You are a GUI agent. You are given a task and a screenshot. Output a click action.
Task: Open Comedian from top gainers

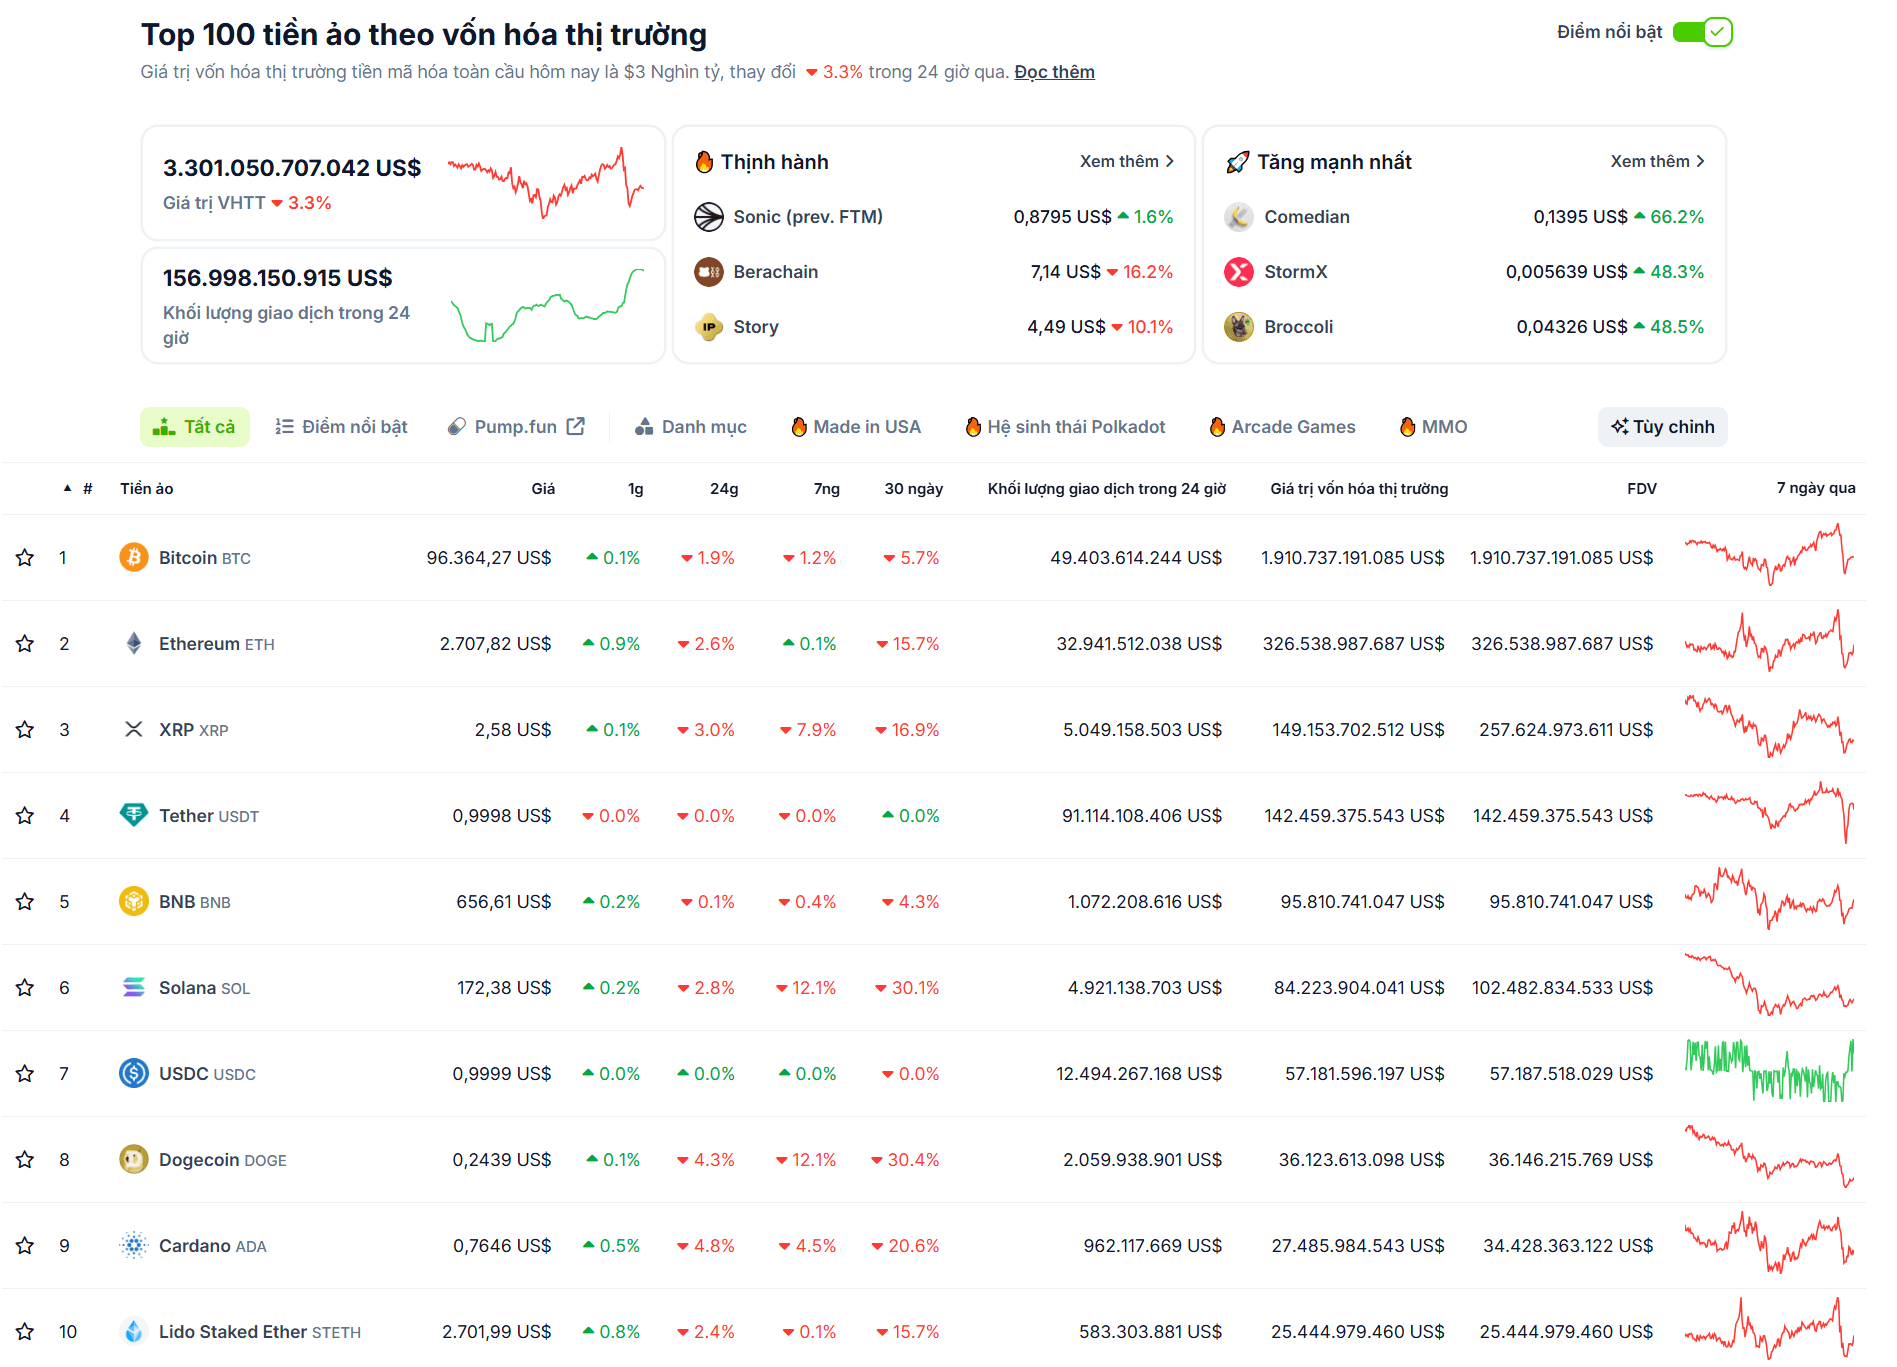tap(1306, 216)
